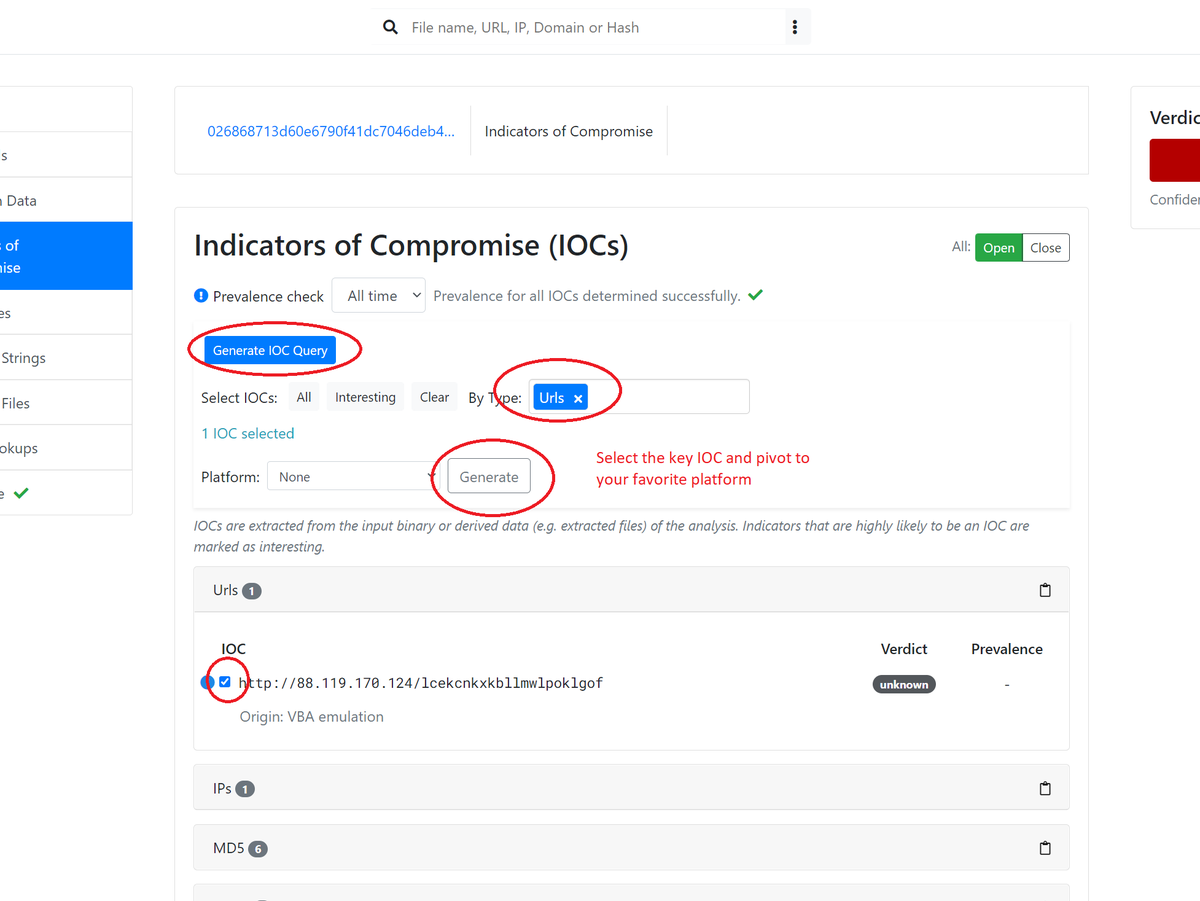This screenshot has width=1200, height=901.
Task: Click the Prevalence column header
Action: coord(1007,649)
